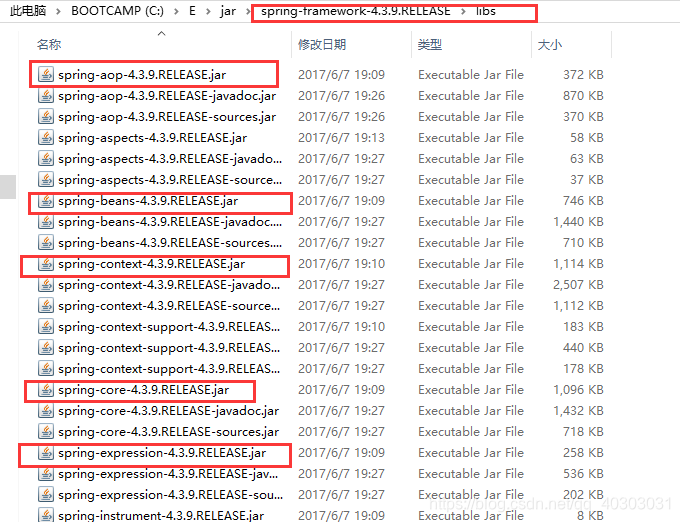
Task: Select file spring-expression-4.3.9.RELEASE.jar
Action: click(162, 453)
